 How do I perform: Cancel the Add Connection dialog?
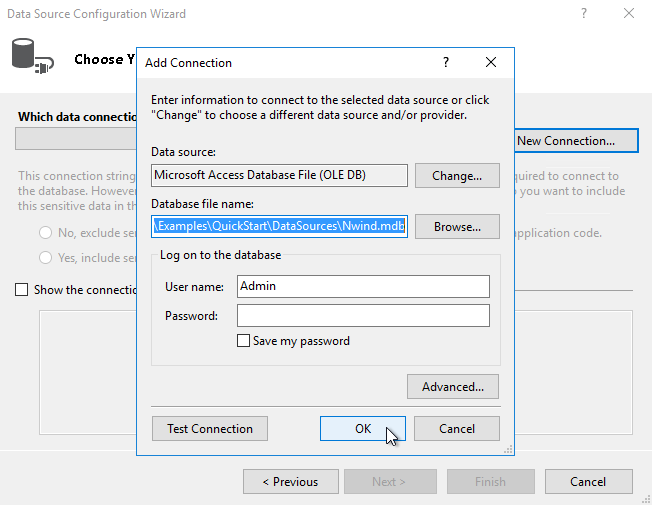point(457,429)
